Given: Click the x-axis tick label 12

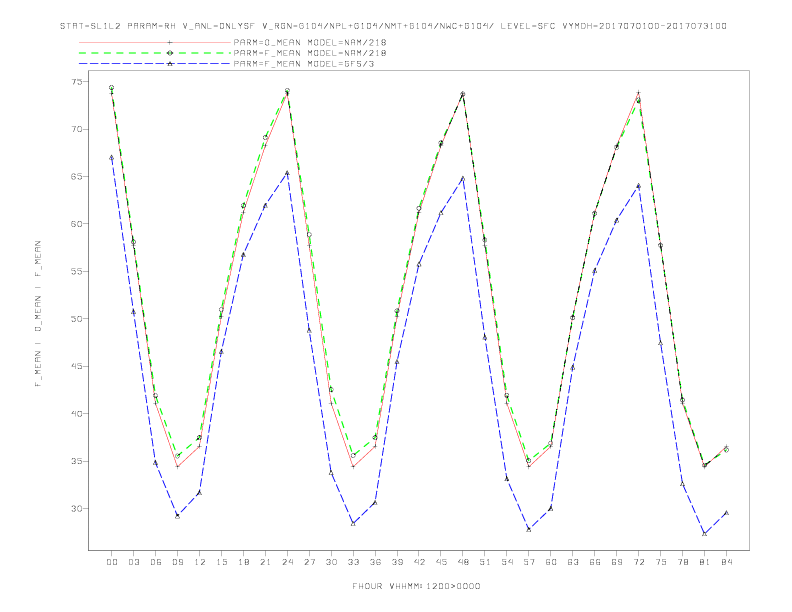Looking at the screenshot, I should coord(200,562).
